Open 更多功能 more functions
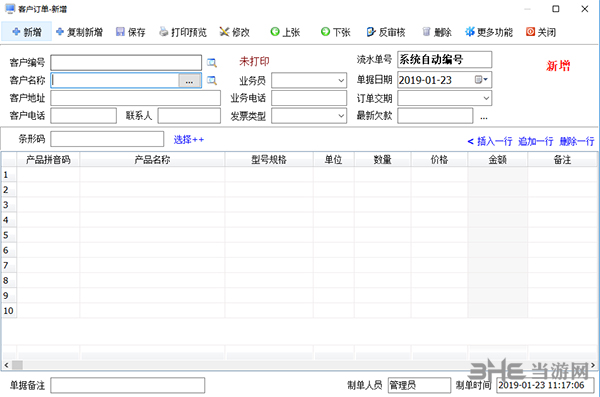This screenshot has width=600, height=397. 489,32
